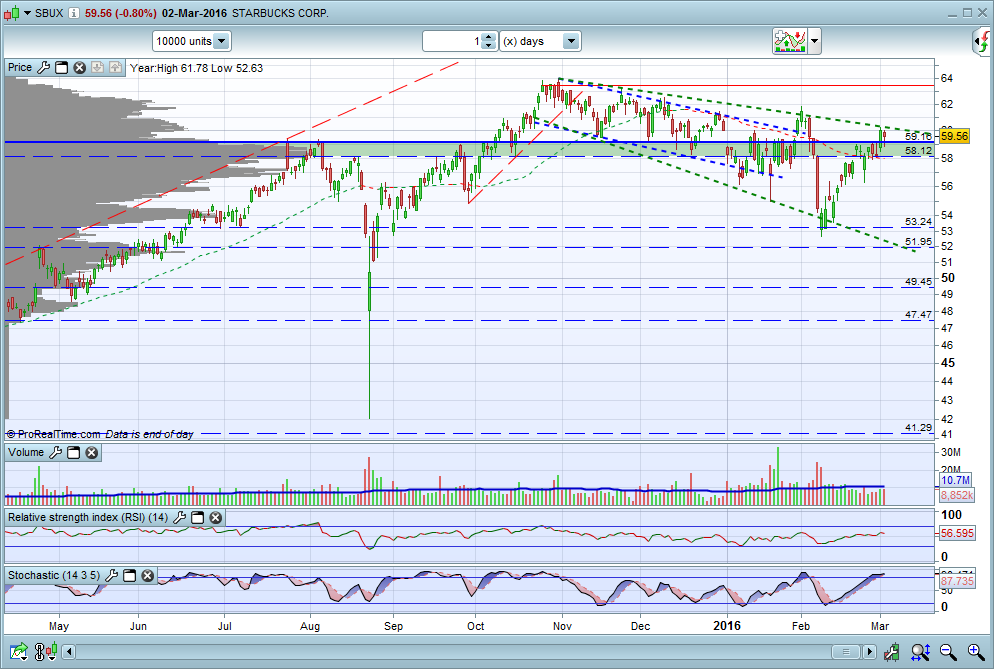This screenshot has height=669, width=994.
Task: Click the 2016 date axis label
Action: tap(726, 626)
